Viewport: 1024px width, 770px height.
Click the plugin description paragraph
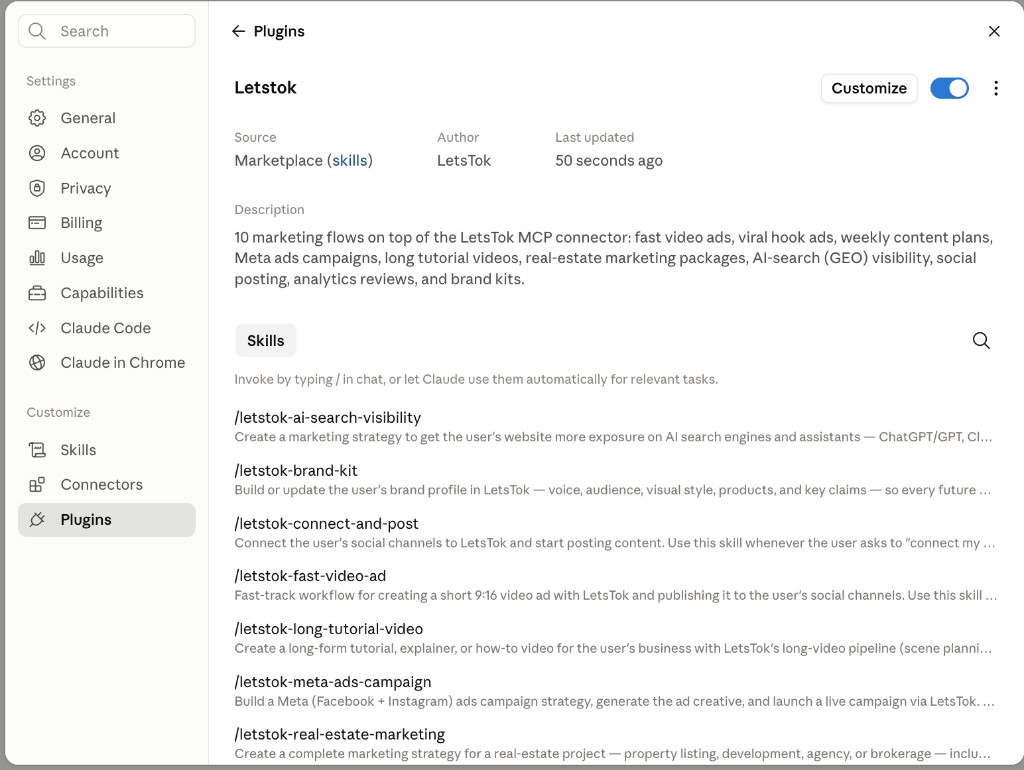(x=614, y=258)
